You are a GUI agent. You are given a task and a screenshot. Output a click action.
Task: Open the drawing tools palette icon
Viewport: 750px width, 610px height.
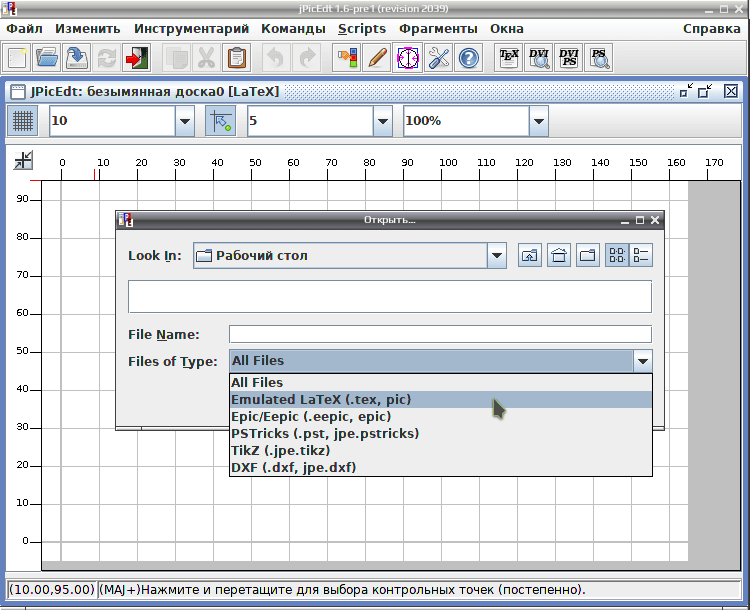(x=346, y=58)
